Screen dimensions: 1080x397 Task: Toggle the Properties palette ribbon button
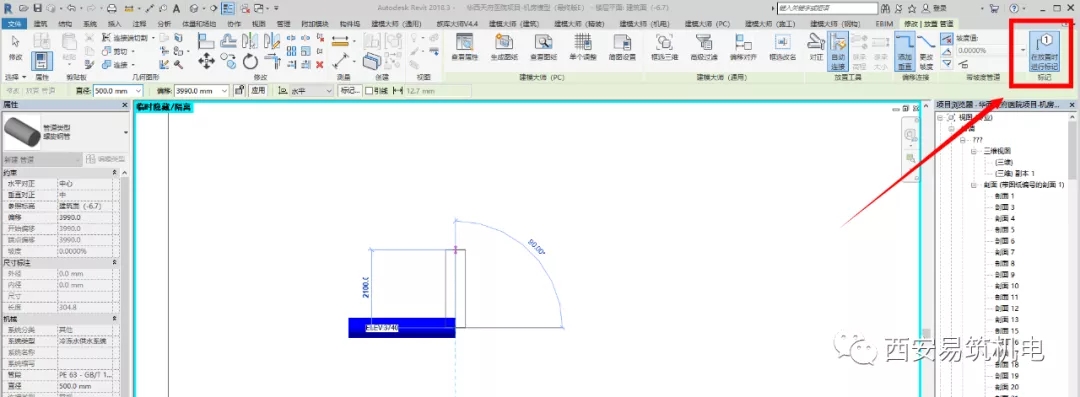42,61
